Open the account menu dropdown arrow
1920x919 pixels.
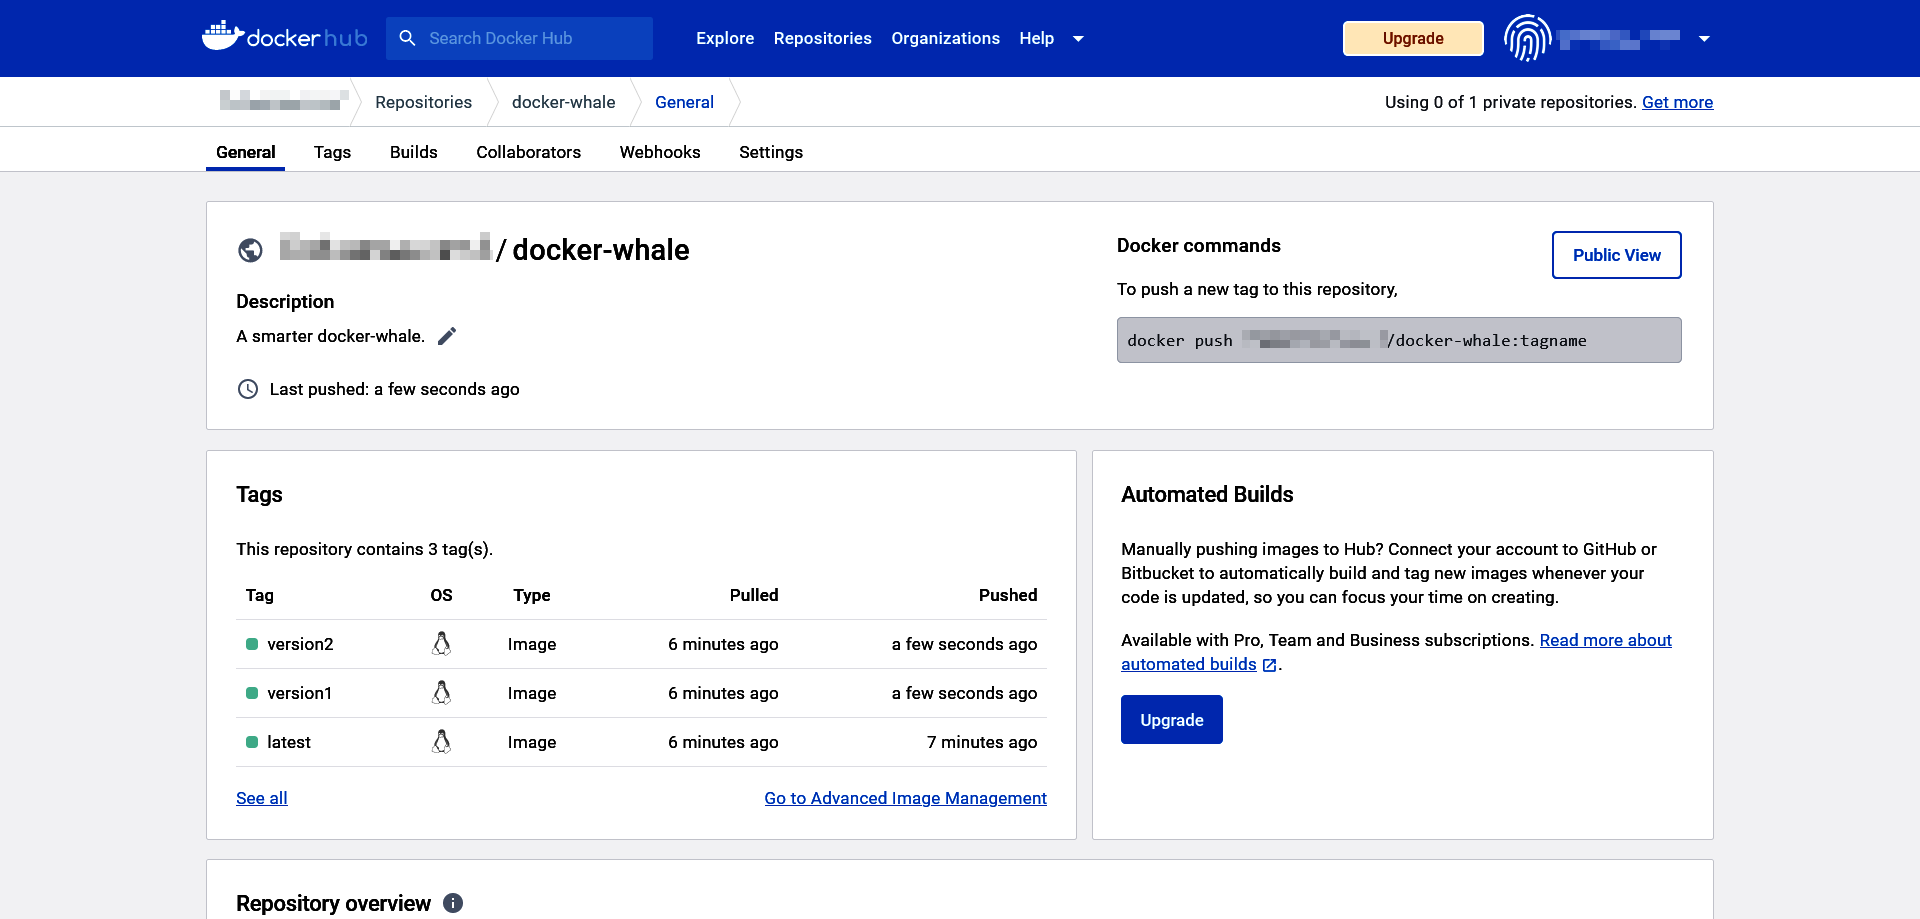[x=1704, y=39]
